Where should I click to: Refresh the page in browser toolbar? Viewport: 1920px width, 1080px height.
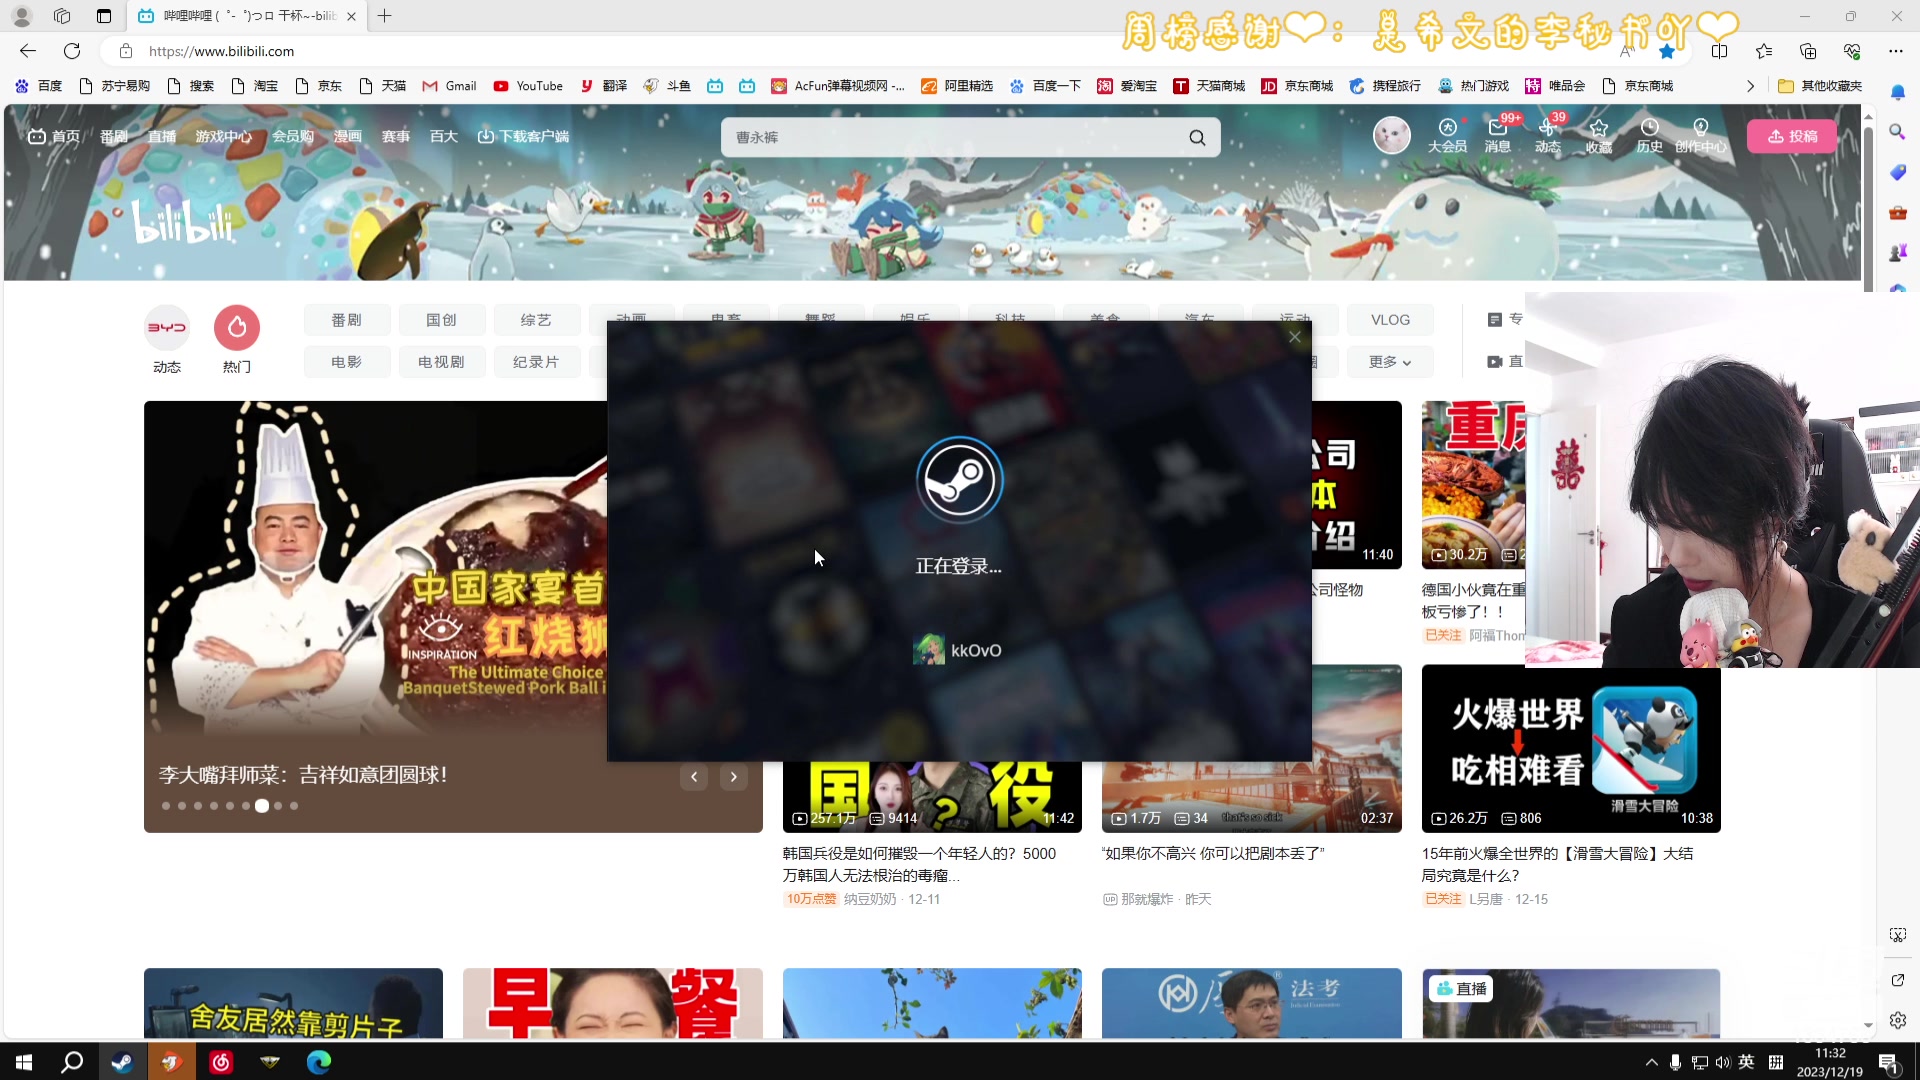(x=72, y=51)
